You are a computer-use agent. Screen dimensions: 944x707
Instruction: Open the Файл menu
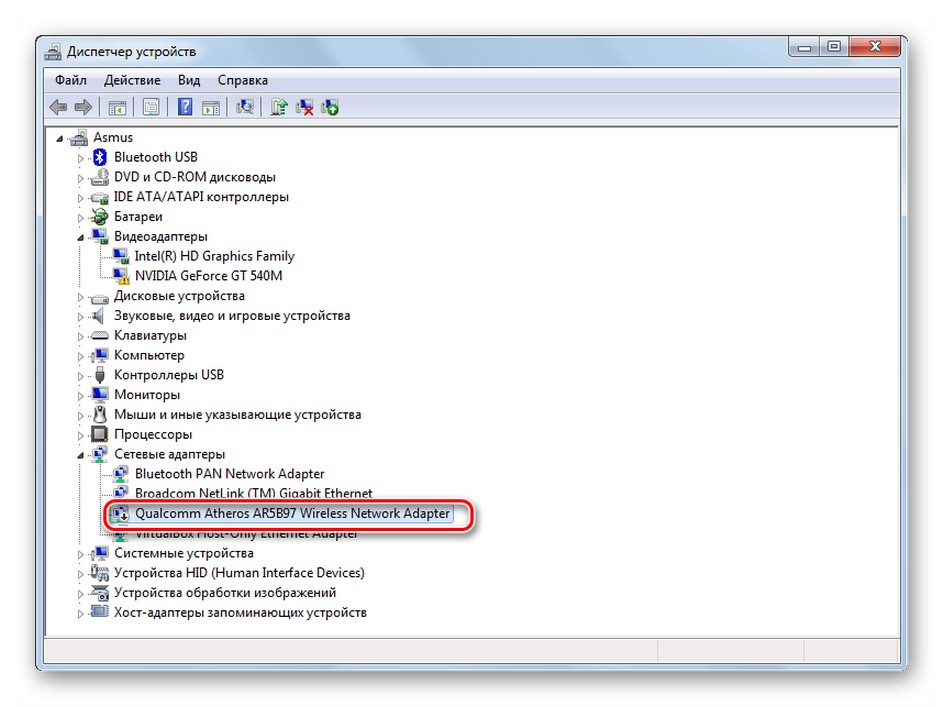71,80
